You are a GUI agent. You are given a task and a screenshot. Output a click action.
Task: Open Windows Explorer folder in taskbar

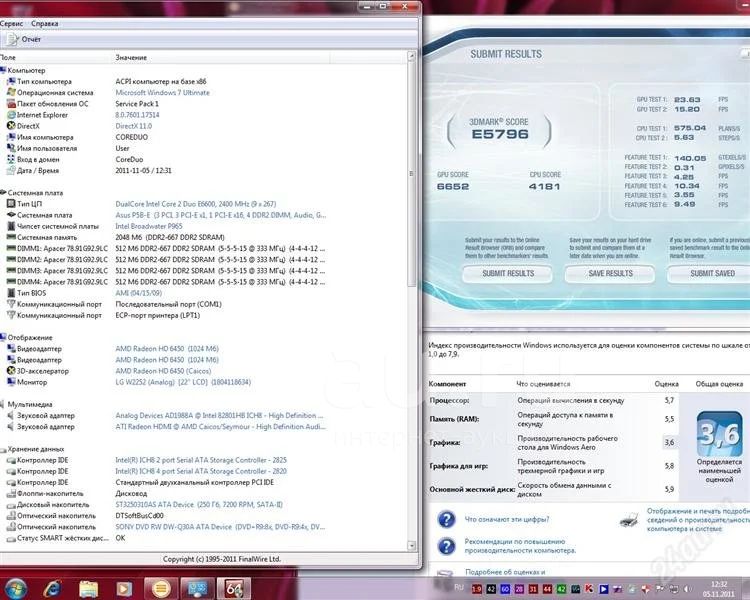88,589
